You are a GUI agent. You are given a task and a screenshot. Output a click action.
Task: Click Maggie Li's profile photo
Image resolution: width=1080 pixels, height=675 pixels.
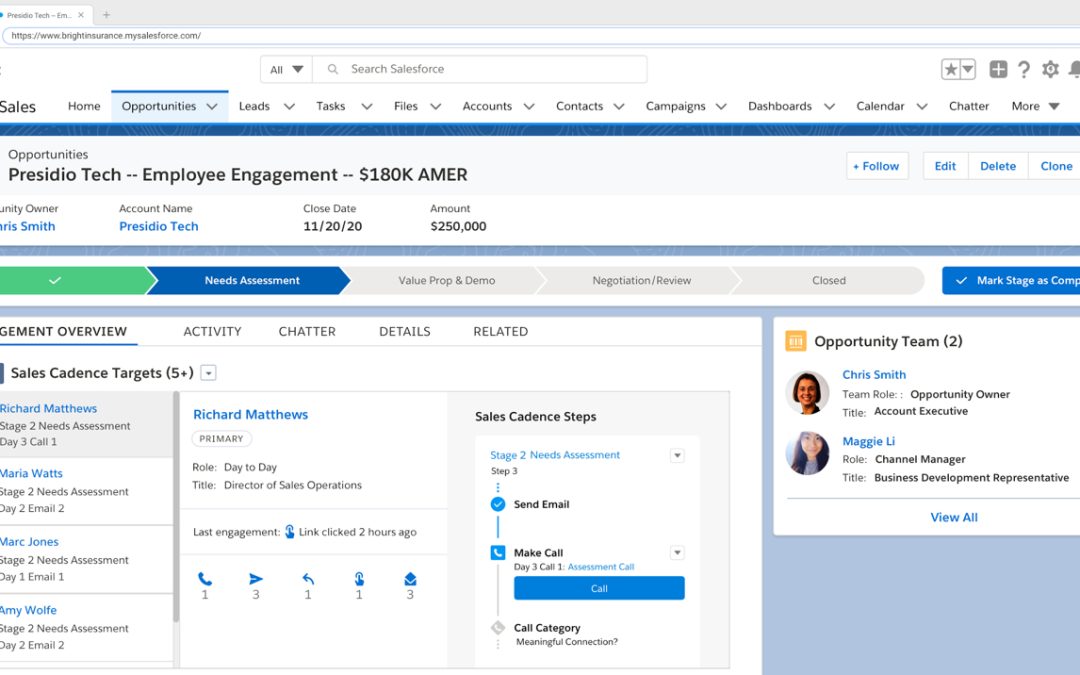pyautogui.click(x=807, y=453)
